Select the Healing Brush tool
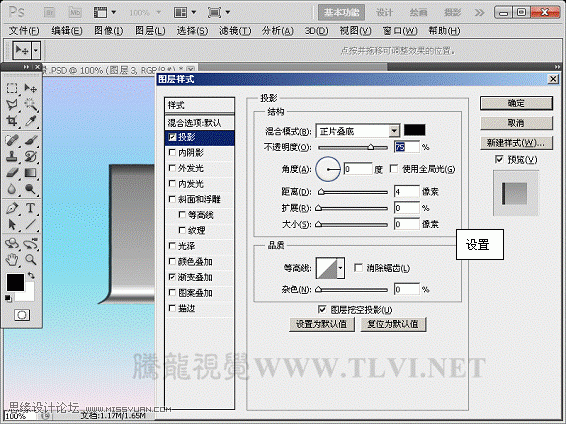The width and height of the screenshot is (566, 424). click(x=12, y=140)
